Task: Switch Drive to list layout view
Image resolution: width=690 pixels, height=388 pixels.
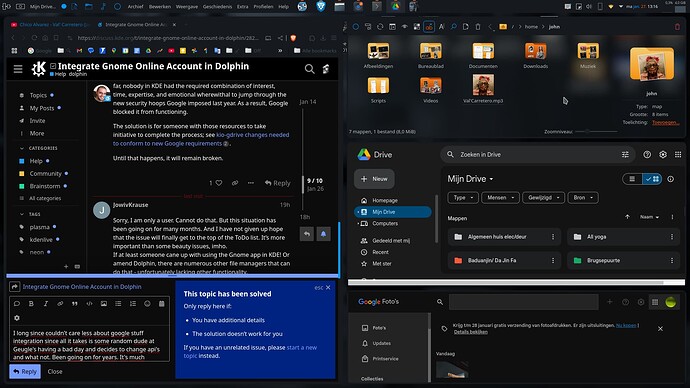Action: point(632,179)
